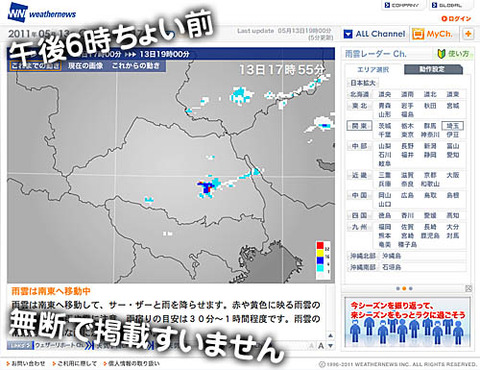Image resolution: width=480 pixels, height=370 pixels.
Task: Click the weathernews logo
Action: (x=42, y=12)
